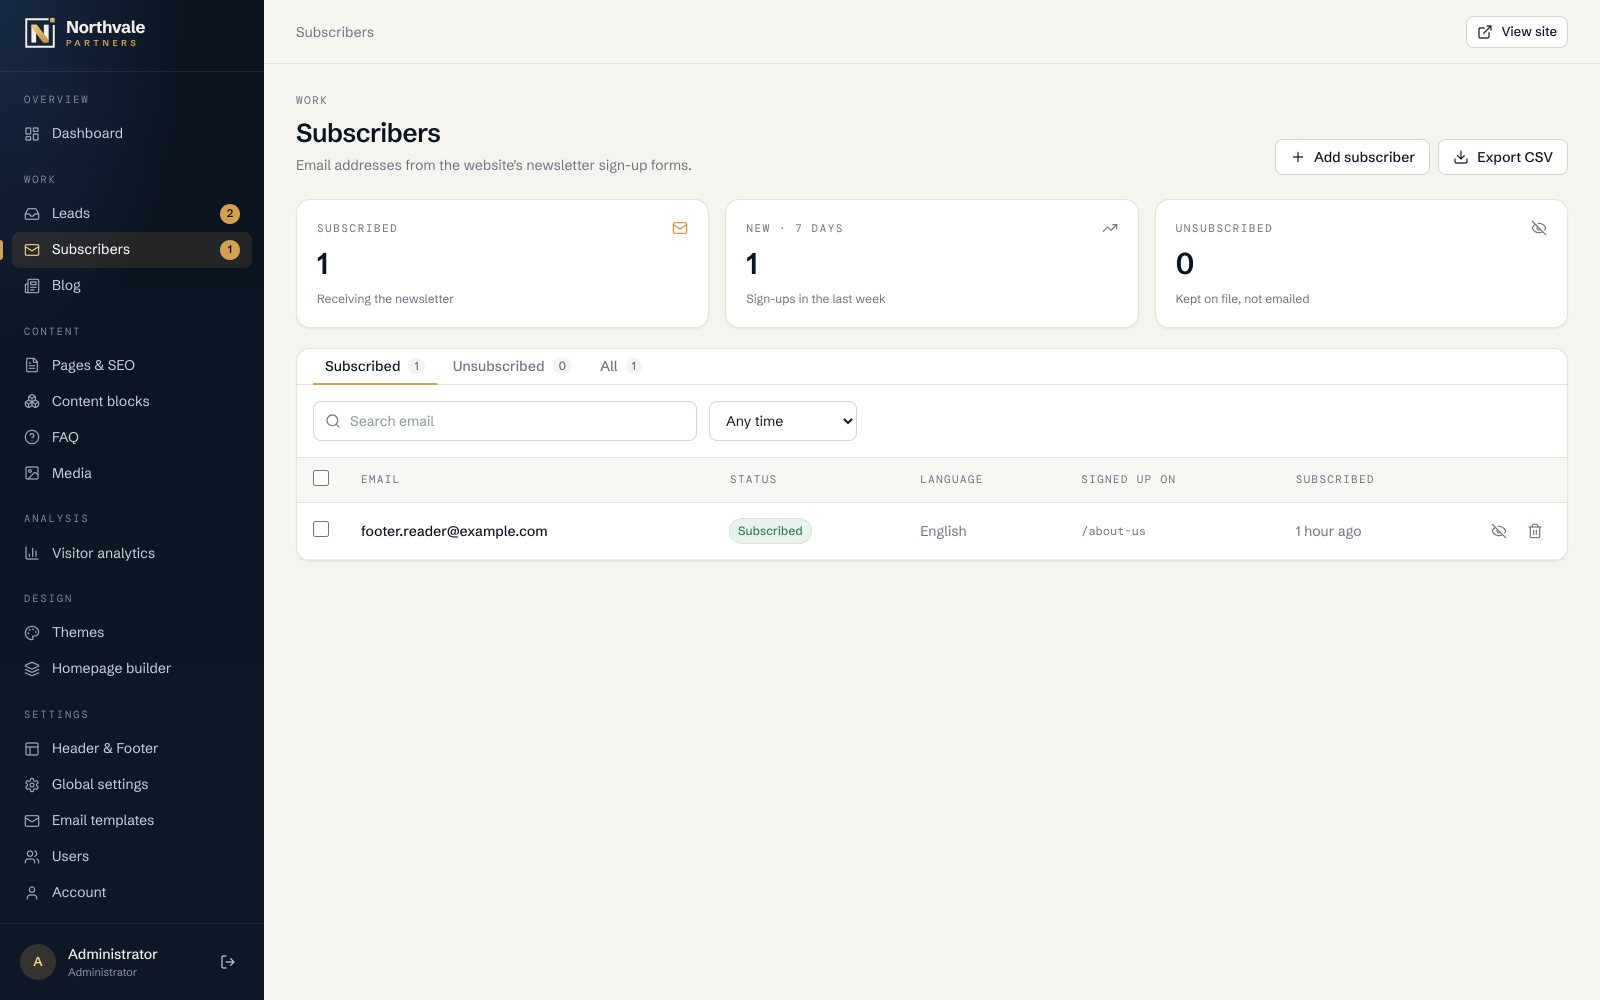Screen dimensions: 1600x1000
Task: Open Themes under Design
Action: point(132,633)
